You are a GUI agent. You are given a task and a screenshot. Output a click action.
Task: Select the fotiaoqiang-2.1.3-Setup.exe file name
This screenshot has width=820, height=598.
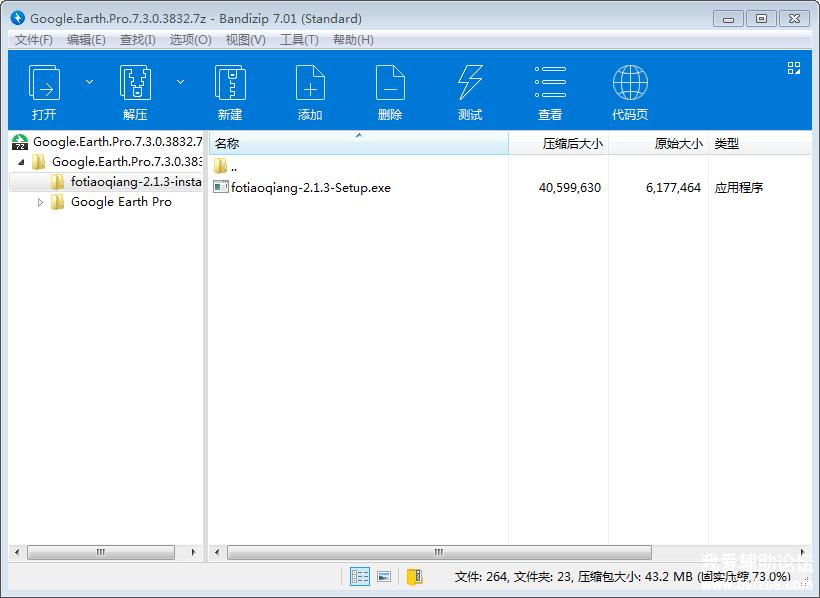click(x=311, y=188)
